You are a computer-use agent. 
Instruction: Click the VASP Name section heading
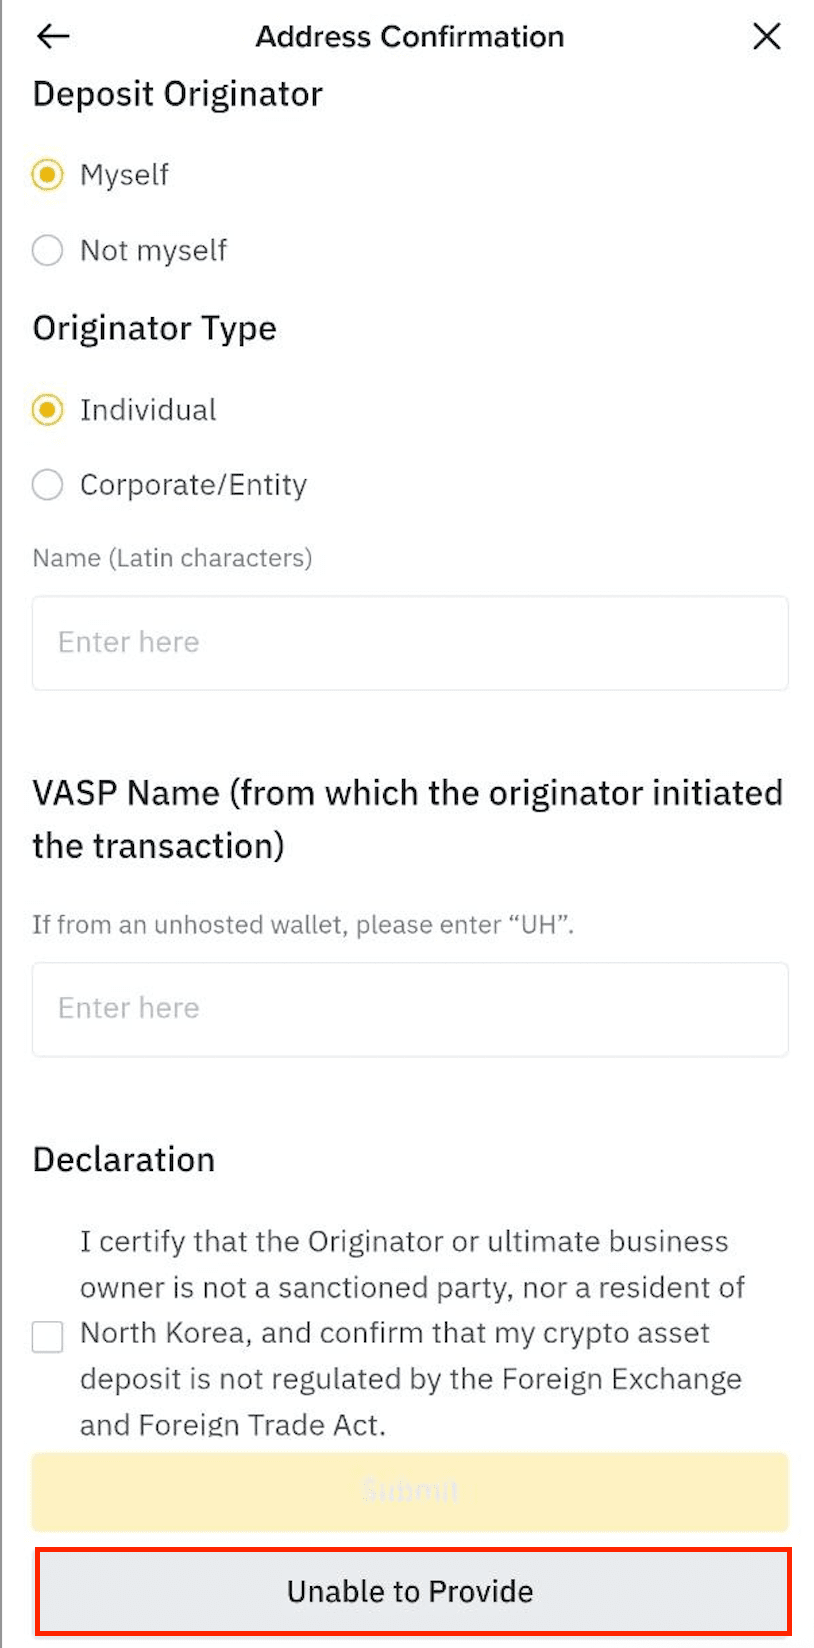(408, 819)
